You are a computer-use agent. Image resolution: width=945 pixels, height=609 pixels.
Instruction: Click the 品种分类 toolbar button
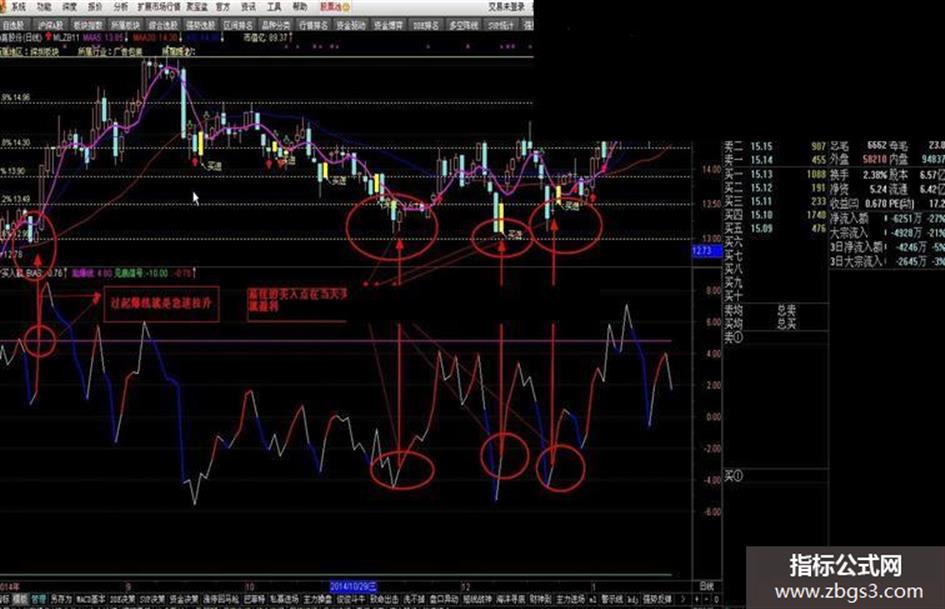click(275, 25)
